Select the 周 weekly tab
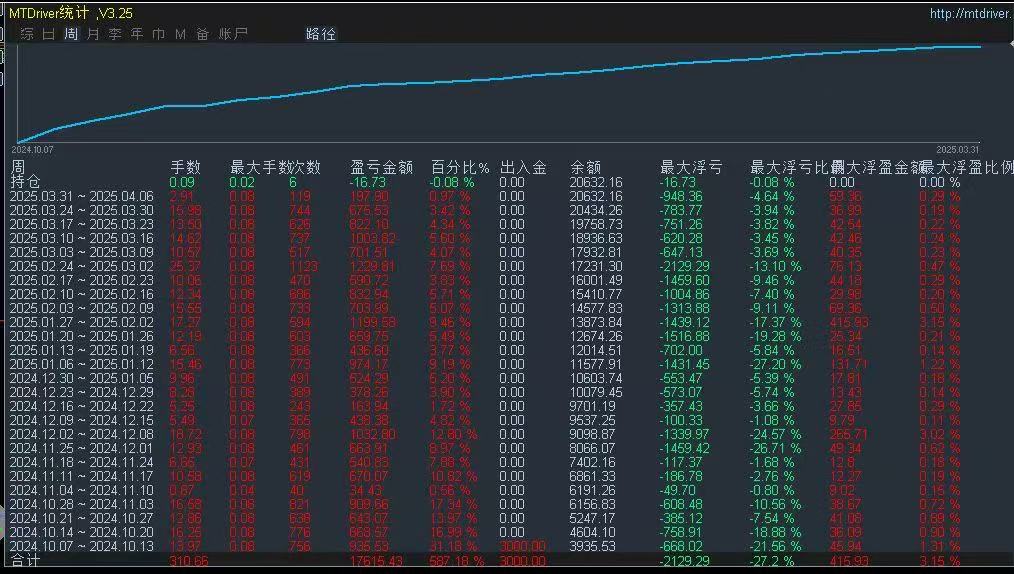Image resolution: width=1014 pixels, height=574 pixels. pos(71,34)
